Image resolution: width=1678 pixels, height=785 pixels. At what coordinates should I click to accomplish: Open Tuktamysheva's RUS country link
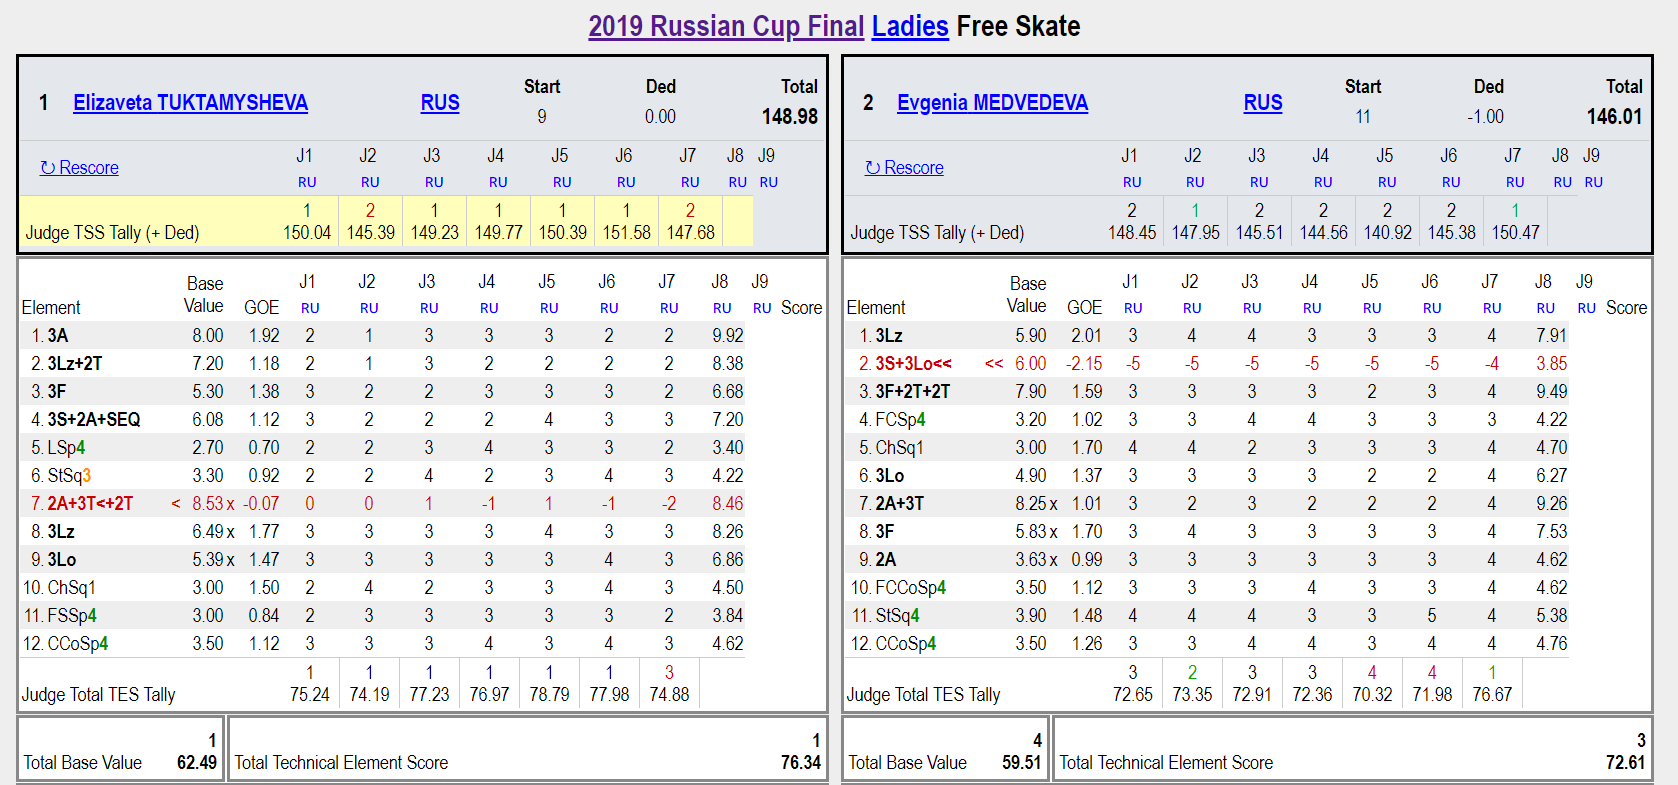point(440,103)
